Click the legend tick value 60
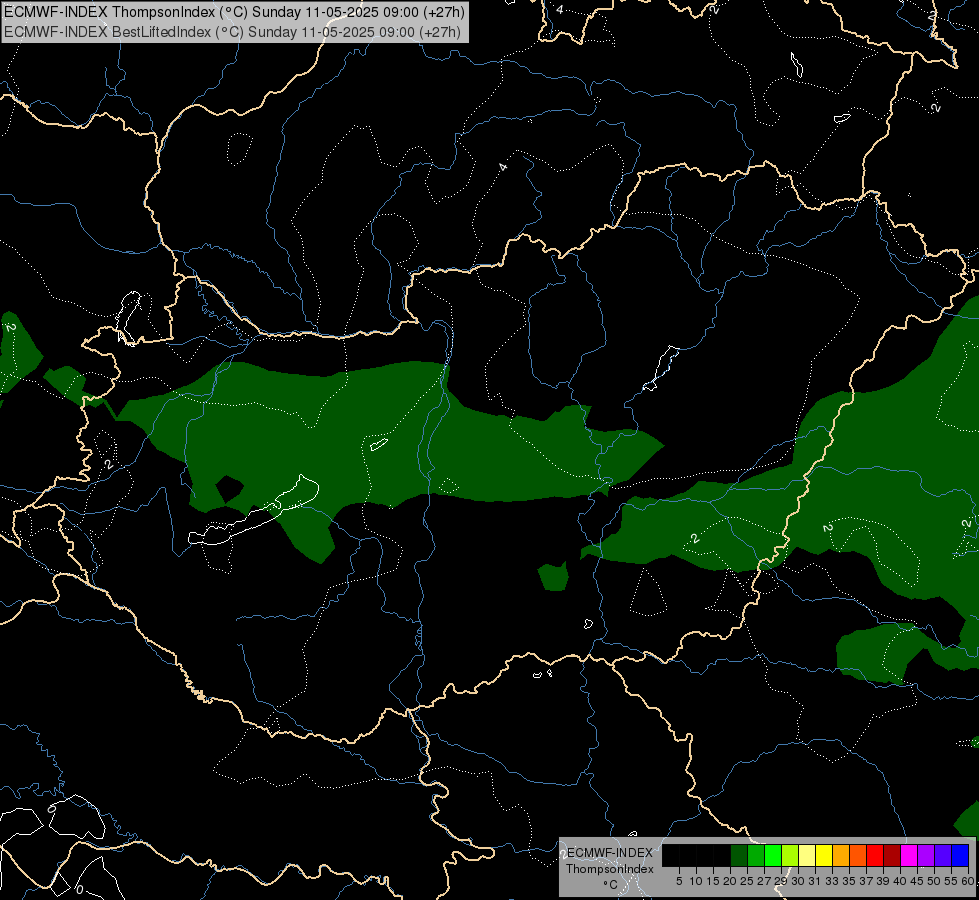Image resolution: width=979 pixels, height=900 pixels. click(968, 881)
